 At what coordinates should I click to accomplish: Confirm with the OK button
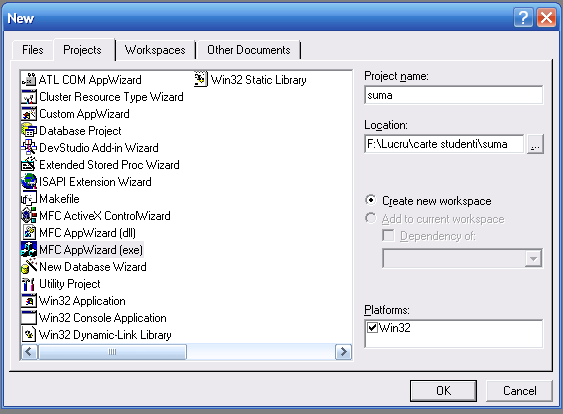pyautogui.click(x=443, y=391)
